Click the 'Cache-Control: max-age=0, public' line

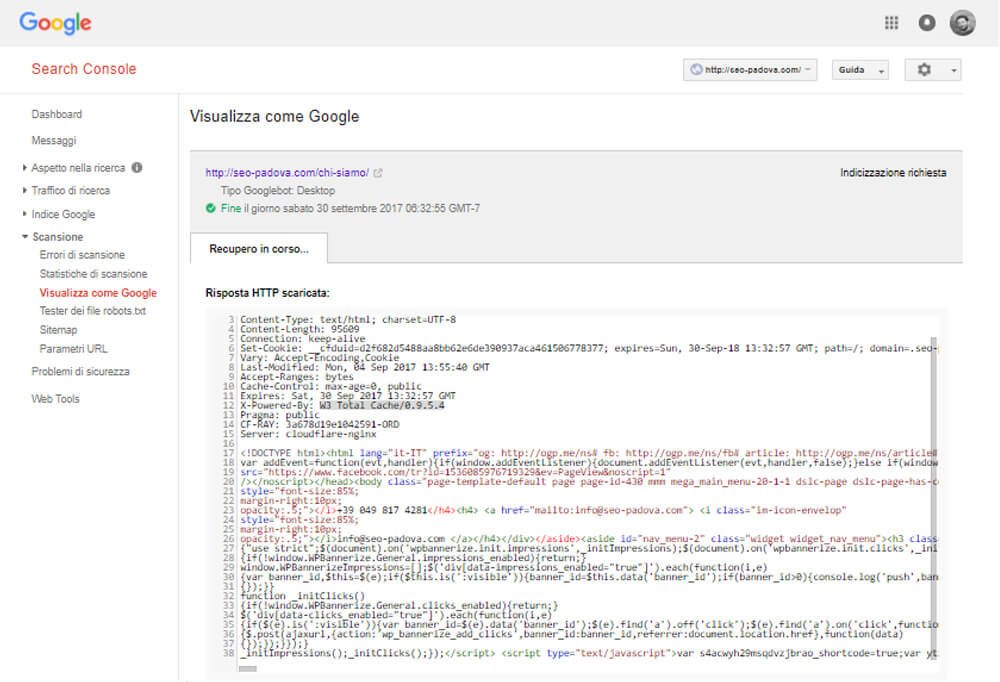(330, 386)
